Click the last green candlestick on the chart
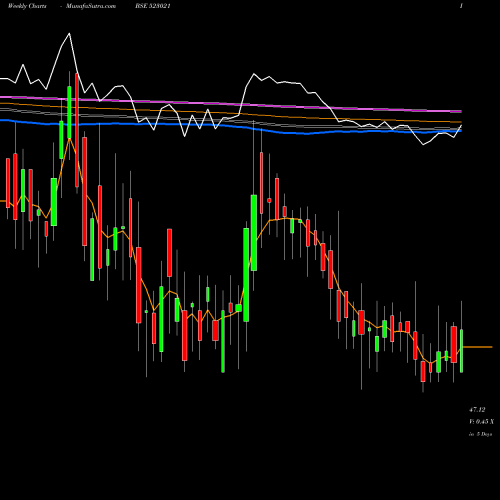500x500 pixels. click(x=462, y=351)
